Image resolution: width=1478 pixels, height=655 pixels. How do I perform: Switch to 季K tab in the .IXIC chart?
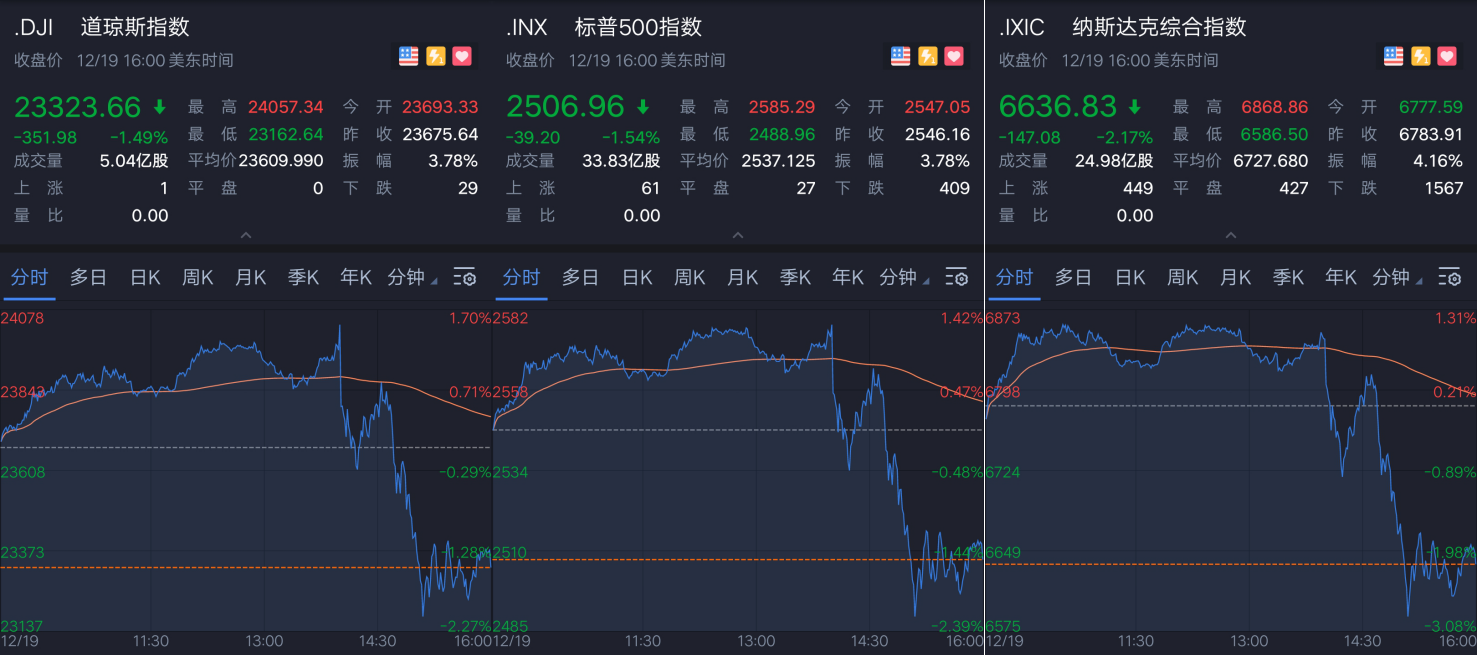click(1288, 277)
